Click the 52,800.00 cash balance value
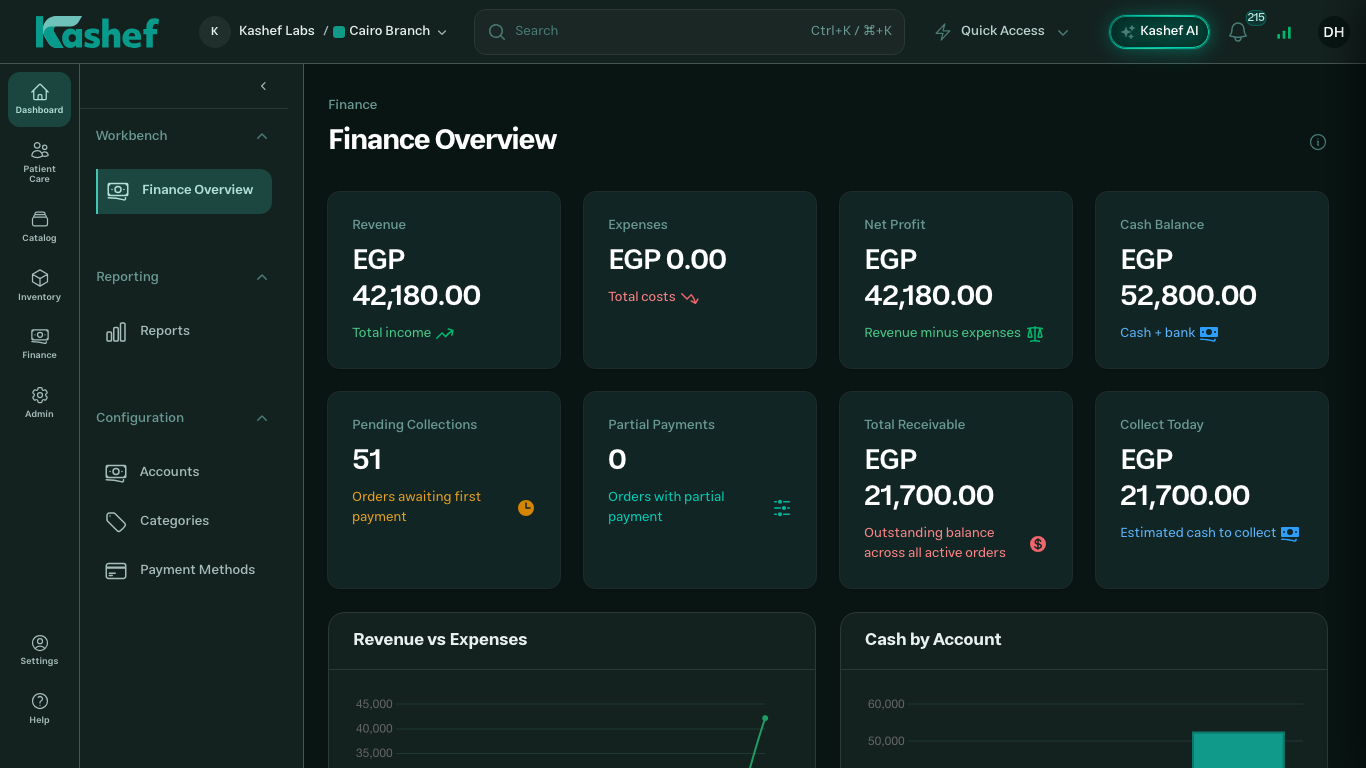Viewport: 1366px width, 768px height. coord(1188,296)
